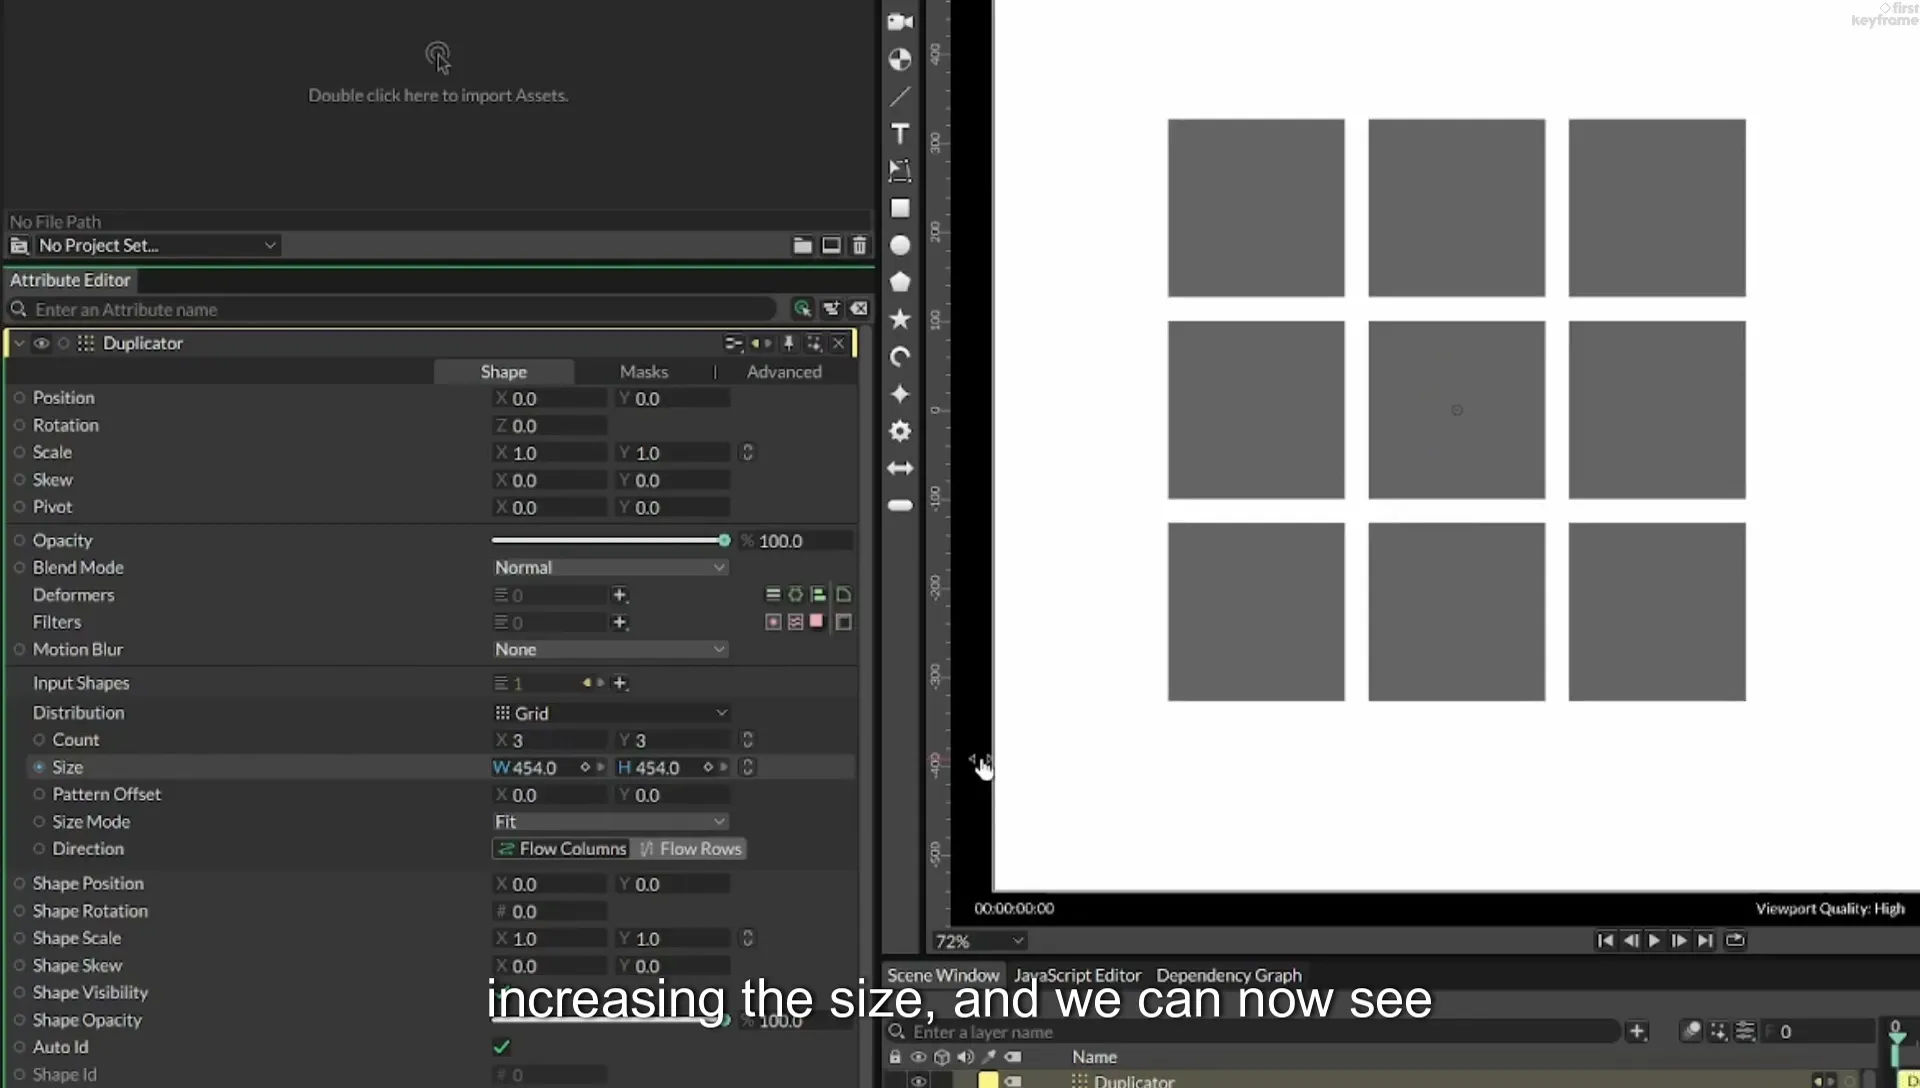Adjust the Opacity slider handle
Screen dimensions: 1920x1088
tap(724, 540)
